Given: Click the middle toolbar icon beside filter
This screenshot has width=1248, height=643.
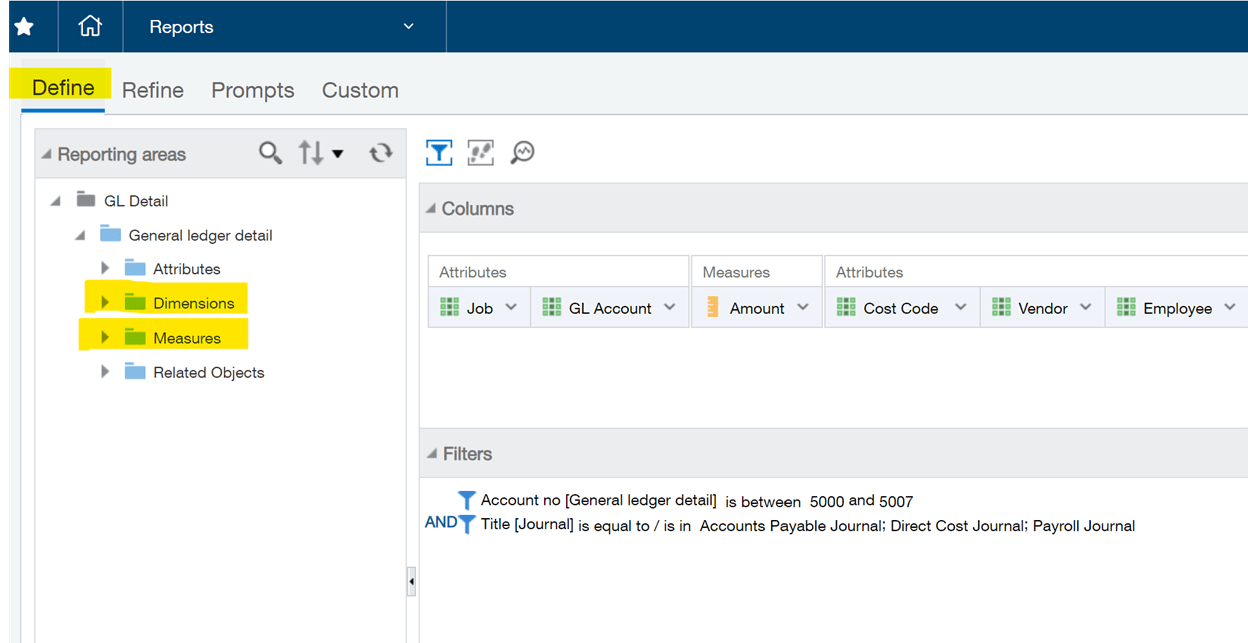Looking at the screenshot, I should 481,152.
